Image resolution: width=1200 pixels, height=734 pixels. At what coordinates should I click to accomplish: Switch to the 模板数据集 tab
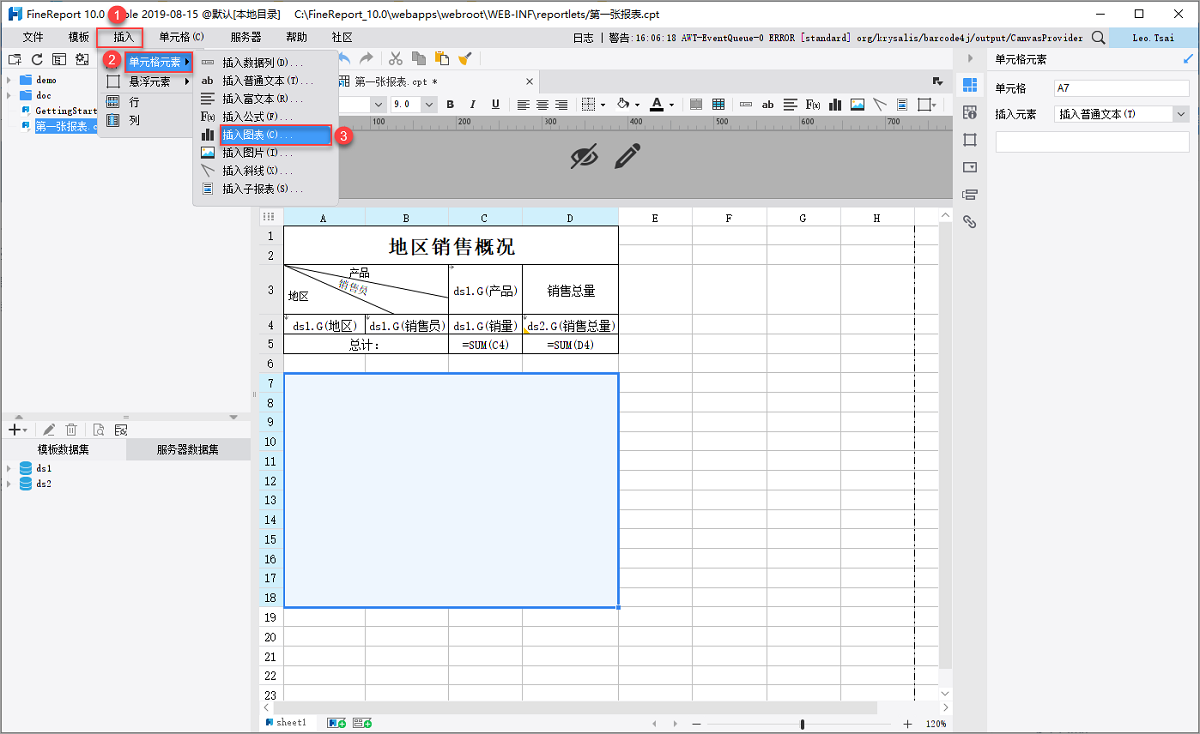click(63, 450)
